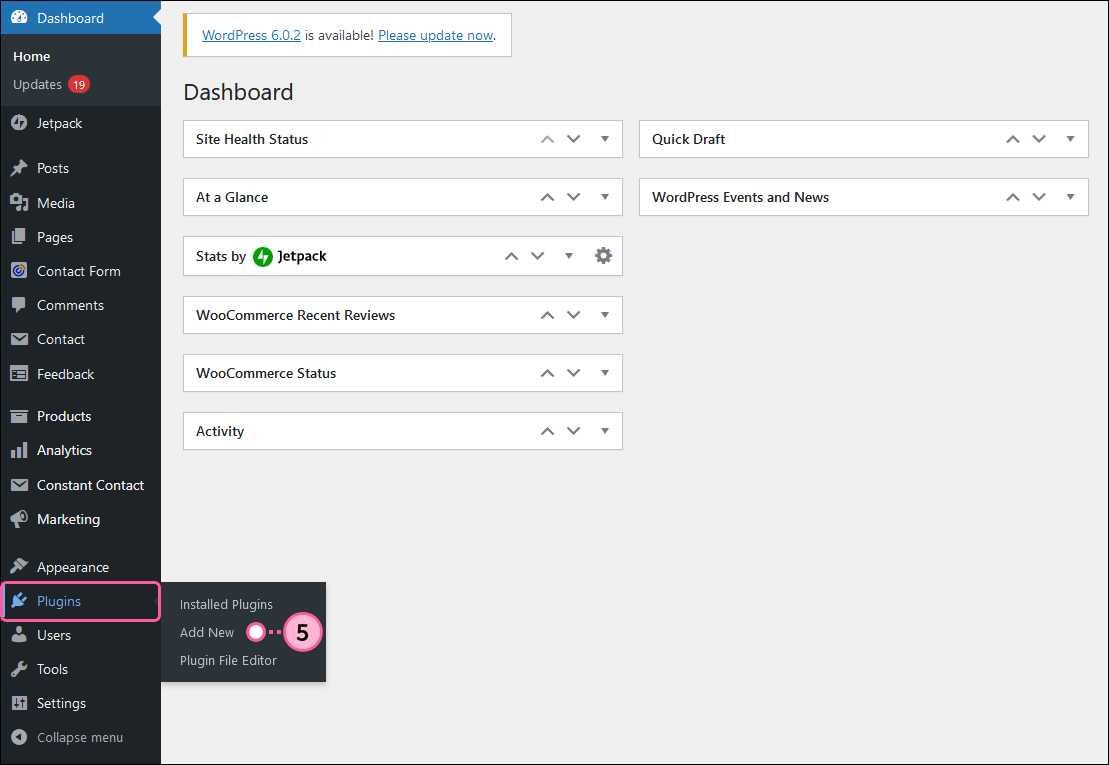Screen dimensions: 1109x765
Task: Click the WooCommerce Recent Reviews title
Action: pyautogui.click(x=296, y=315)
